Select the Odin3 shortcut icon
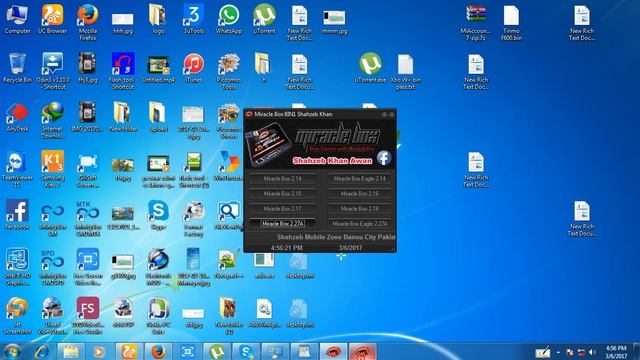 [53, 71]
